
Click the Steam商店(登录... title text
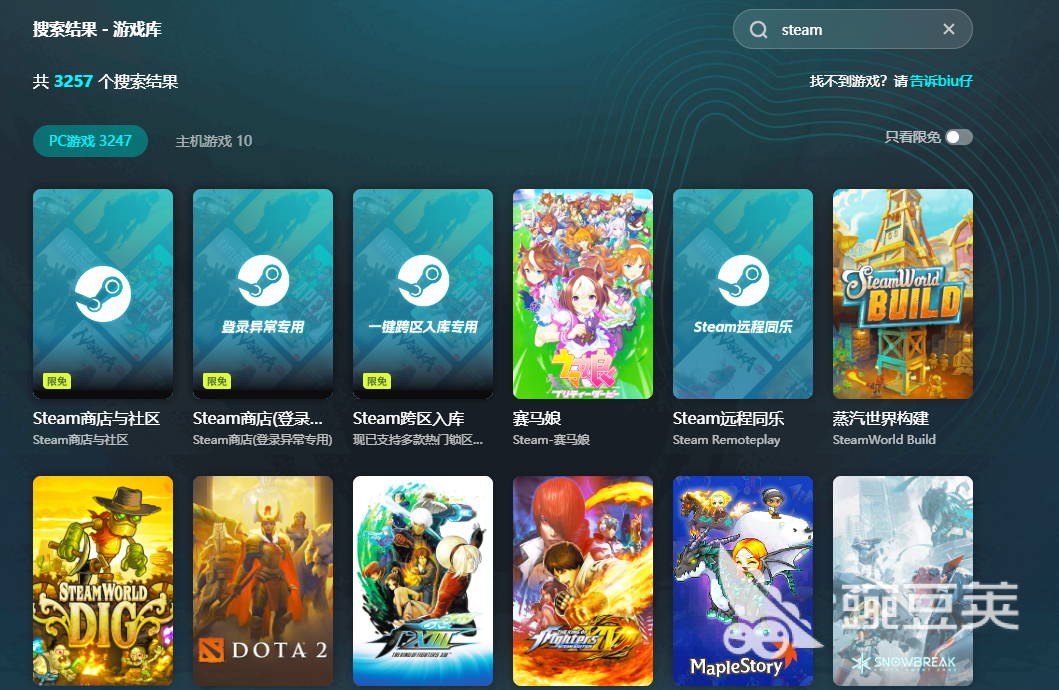[257, 419]
